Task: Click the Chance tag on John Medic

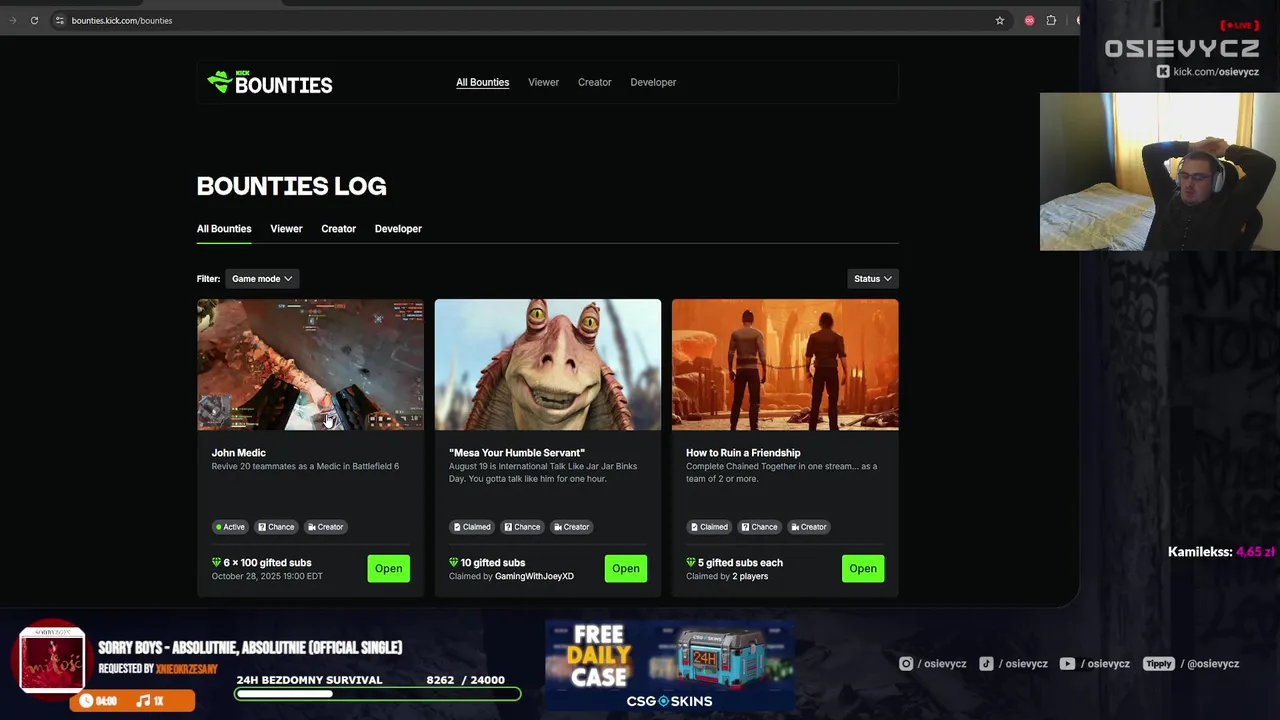Action: click(x=276, y=527)
